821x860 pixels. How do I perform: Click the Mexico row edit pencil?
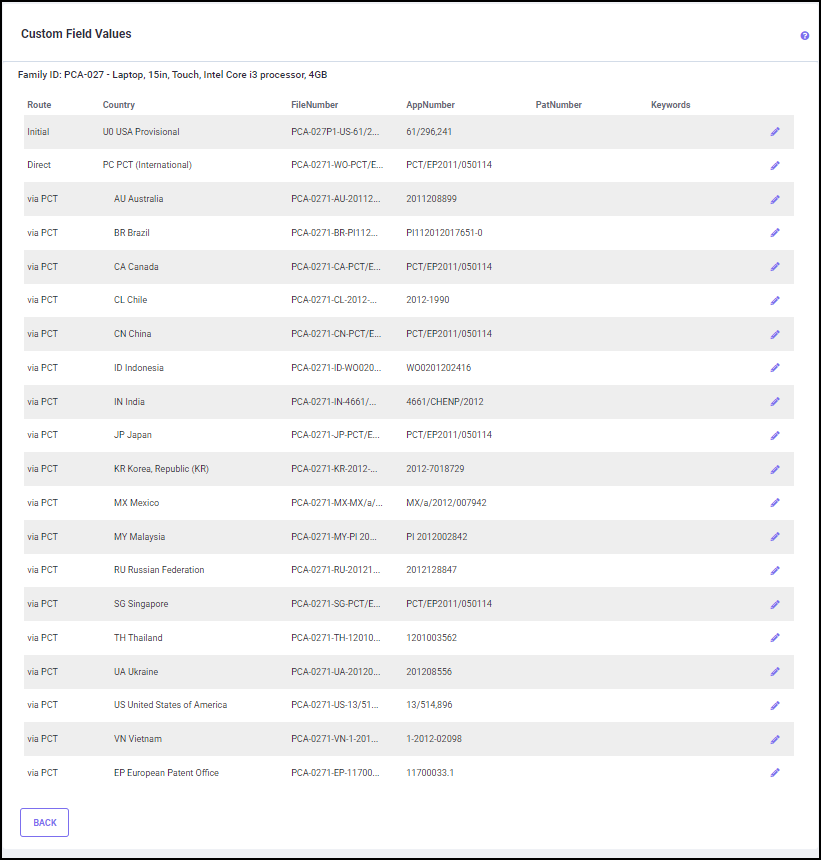(774, 503)
